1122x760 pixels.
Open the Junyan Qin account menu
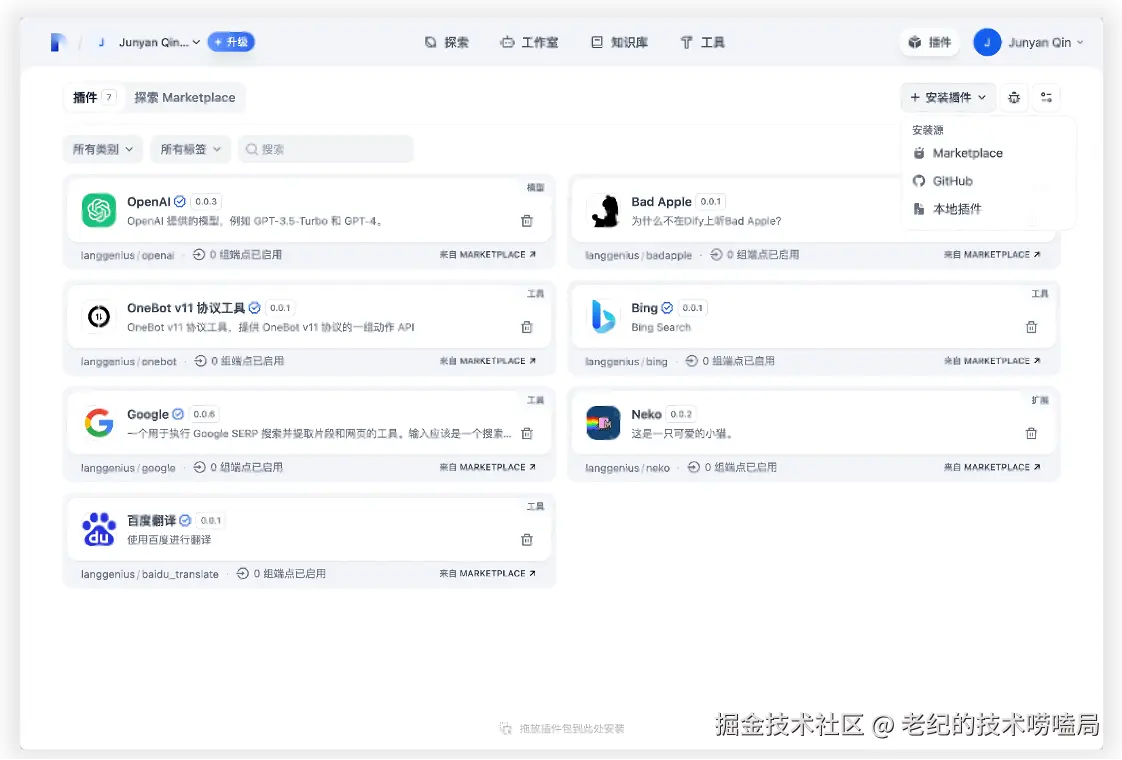[1029, 42]
